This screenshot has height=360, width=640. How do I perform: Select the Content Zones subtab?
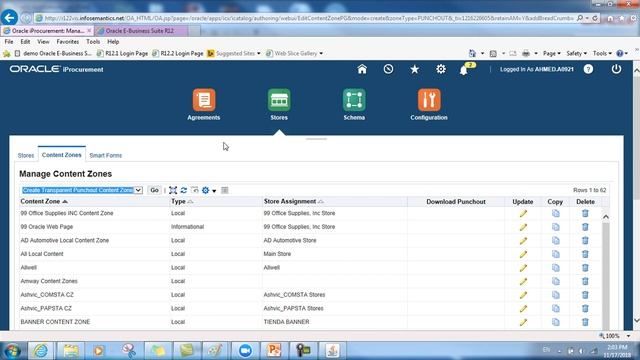click(x=62, y=155)
